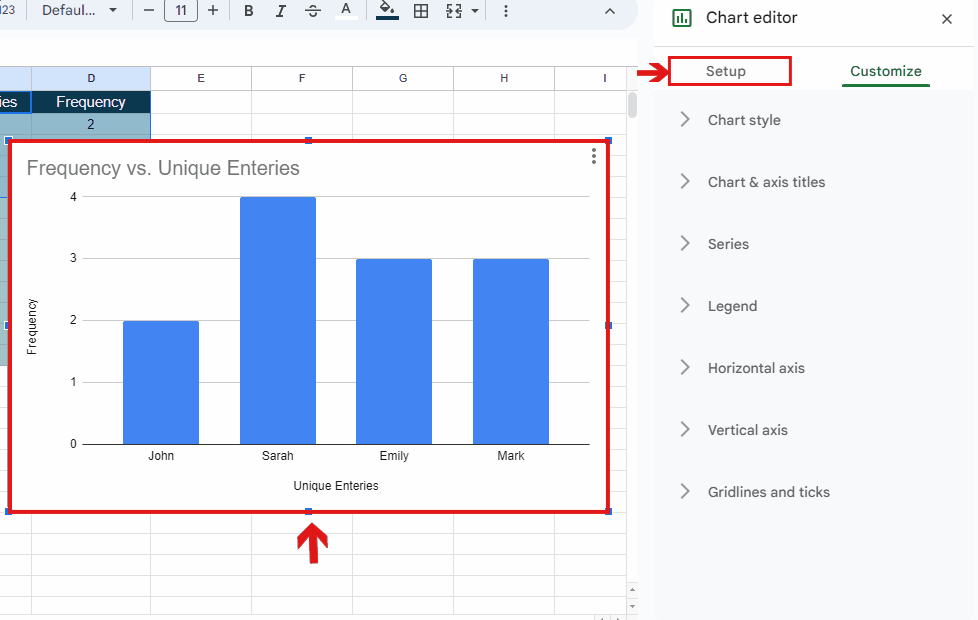Decrease font size with minus button
Viewport: 978px width, 620px height.
pyautogui.click(x=148, y=11)
